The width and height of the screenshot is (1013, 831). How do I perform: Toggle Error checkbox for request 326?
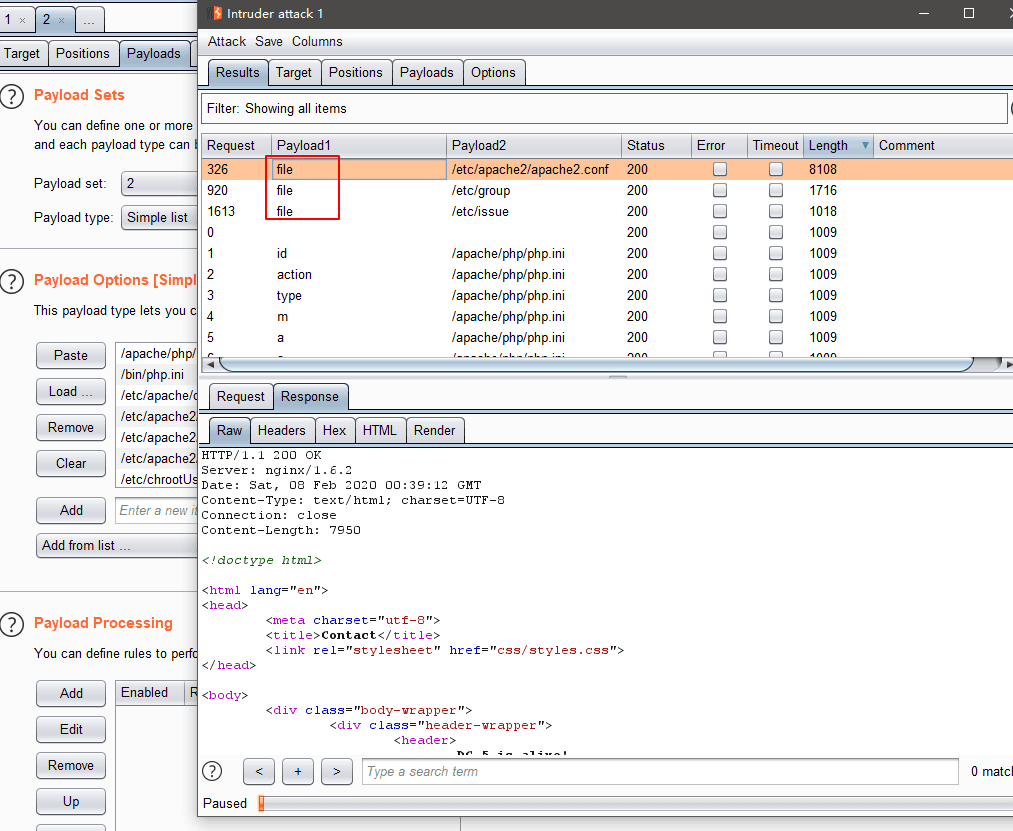pos(720,170)
